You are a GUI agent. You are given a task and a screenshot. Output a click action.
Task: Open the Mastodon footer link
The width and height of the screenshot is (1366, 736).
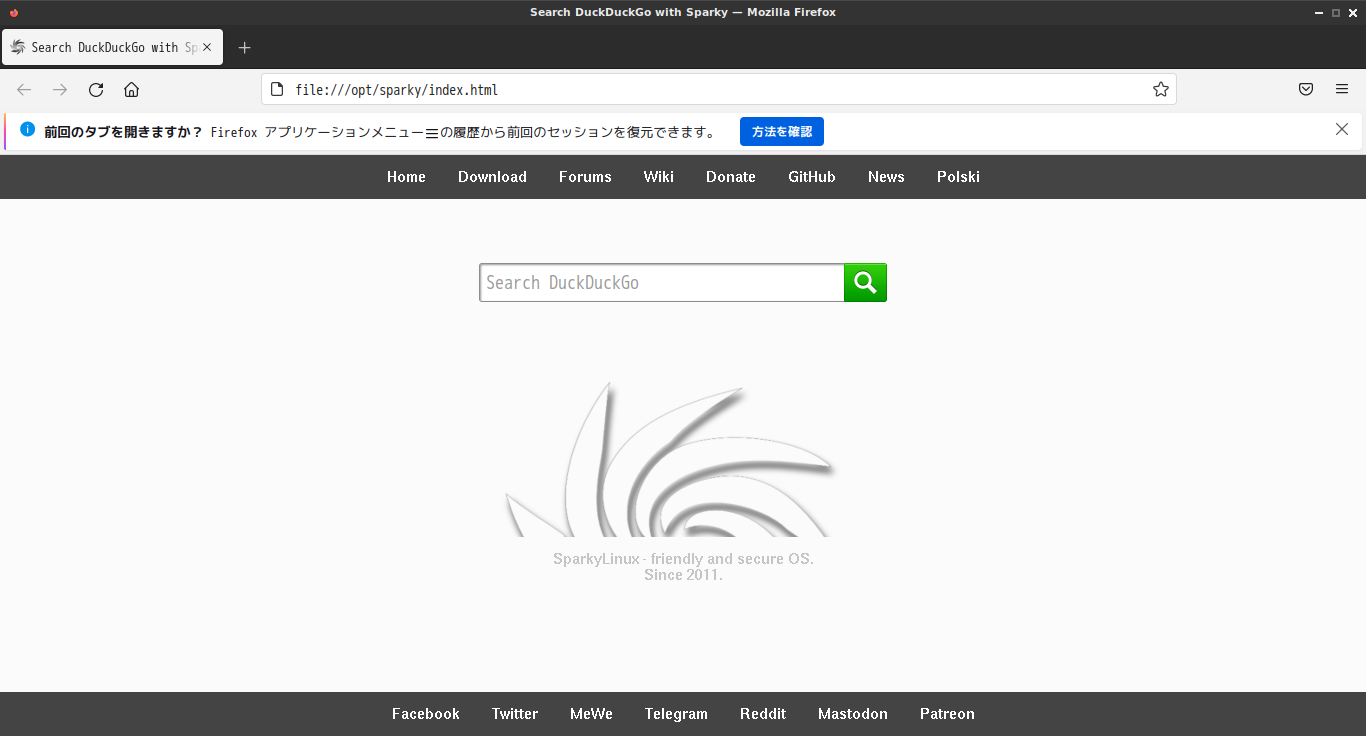[853, 714]
